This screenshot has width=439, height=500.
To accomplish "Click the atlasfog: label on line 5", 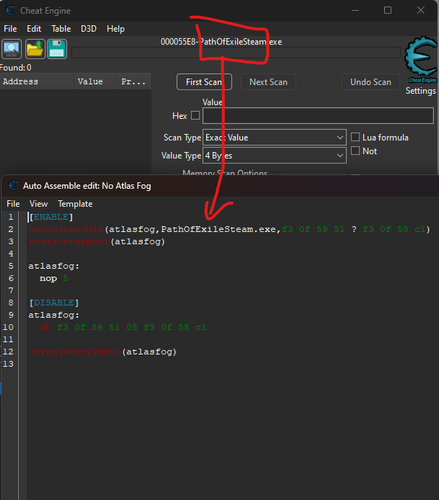I will 54,266.
